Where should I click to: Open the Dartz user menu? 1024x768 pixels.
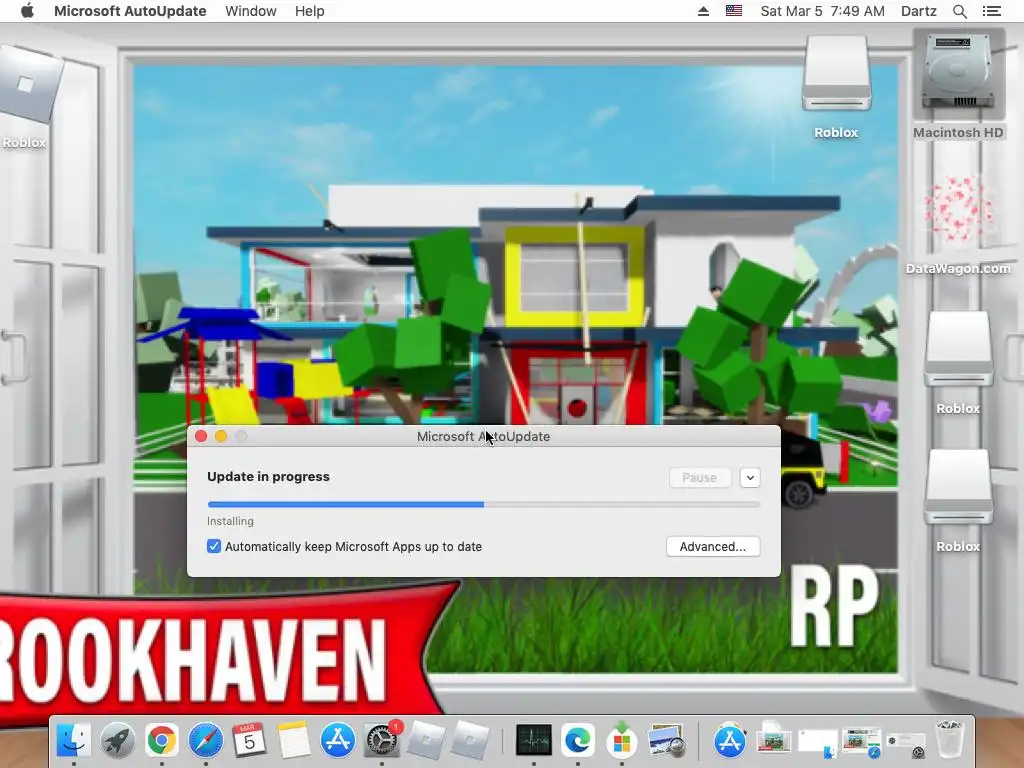[x=918, y=11]
